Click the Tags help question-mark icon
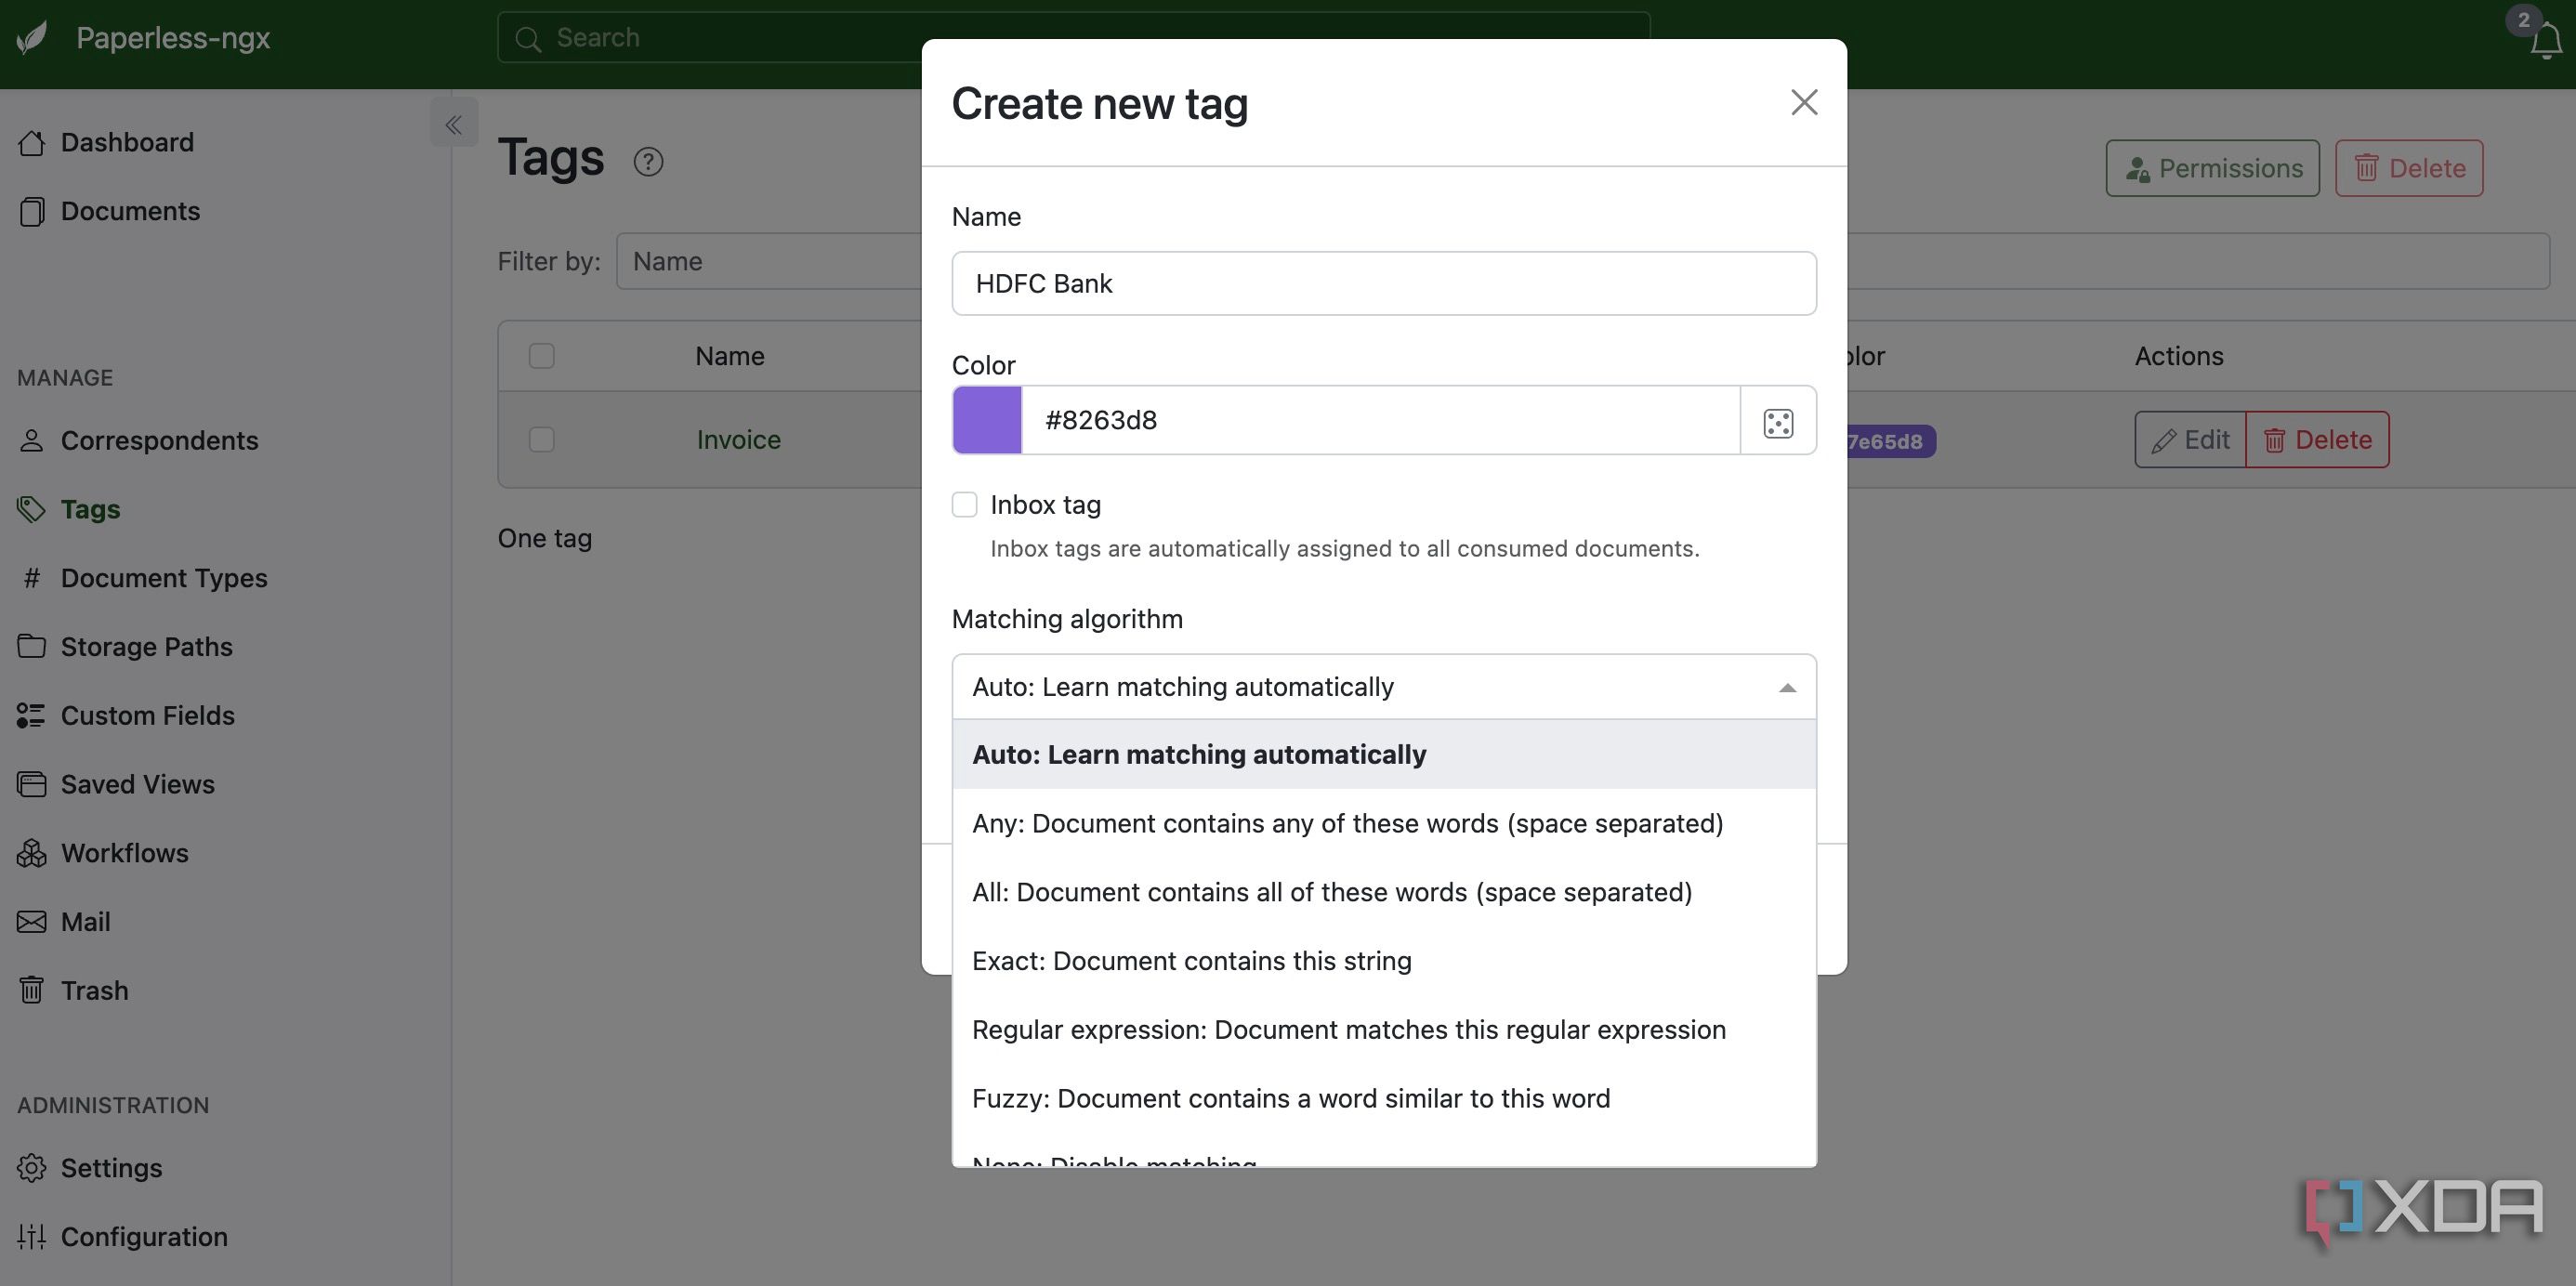Image resolution: width=2576 pixels, height=1286 pixels. (648, 162)
